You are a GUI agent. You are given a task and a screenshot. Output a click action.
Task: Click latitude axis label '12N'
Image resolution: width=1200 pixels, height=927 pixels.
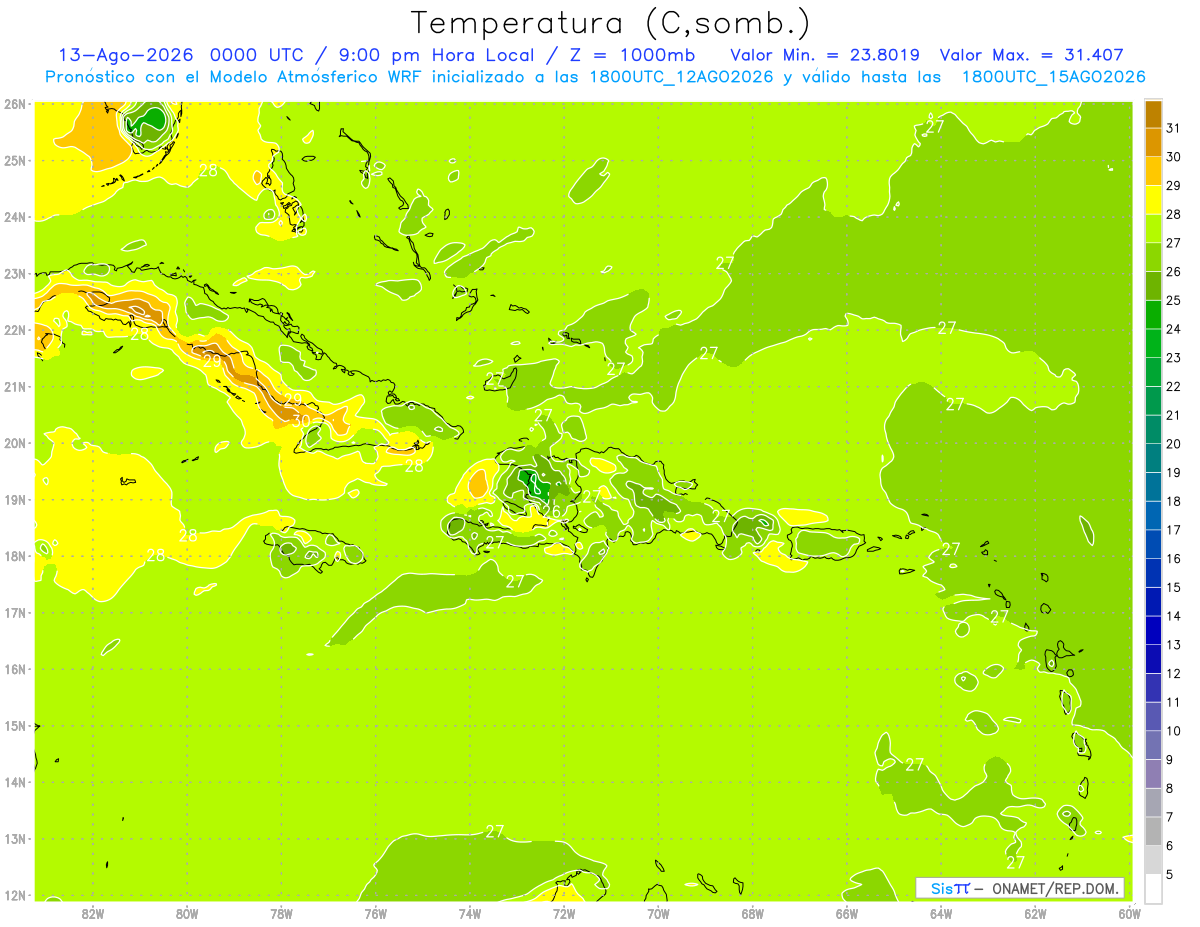pos(14,895)
